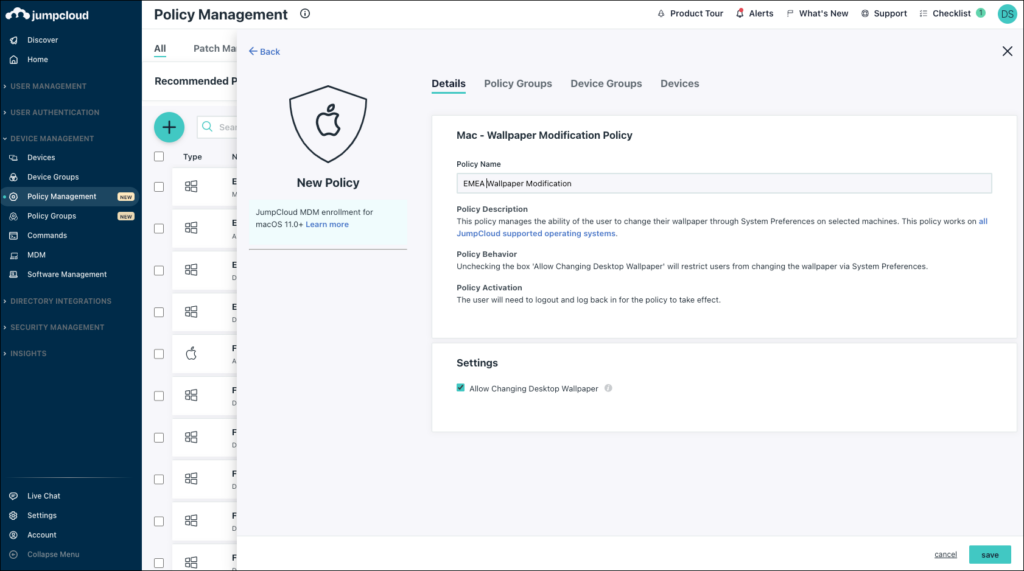Click the green plus add policy button
Viewport: 1024px width, 571px height.
[169, 127]
